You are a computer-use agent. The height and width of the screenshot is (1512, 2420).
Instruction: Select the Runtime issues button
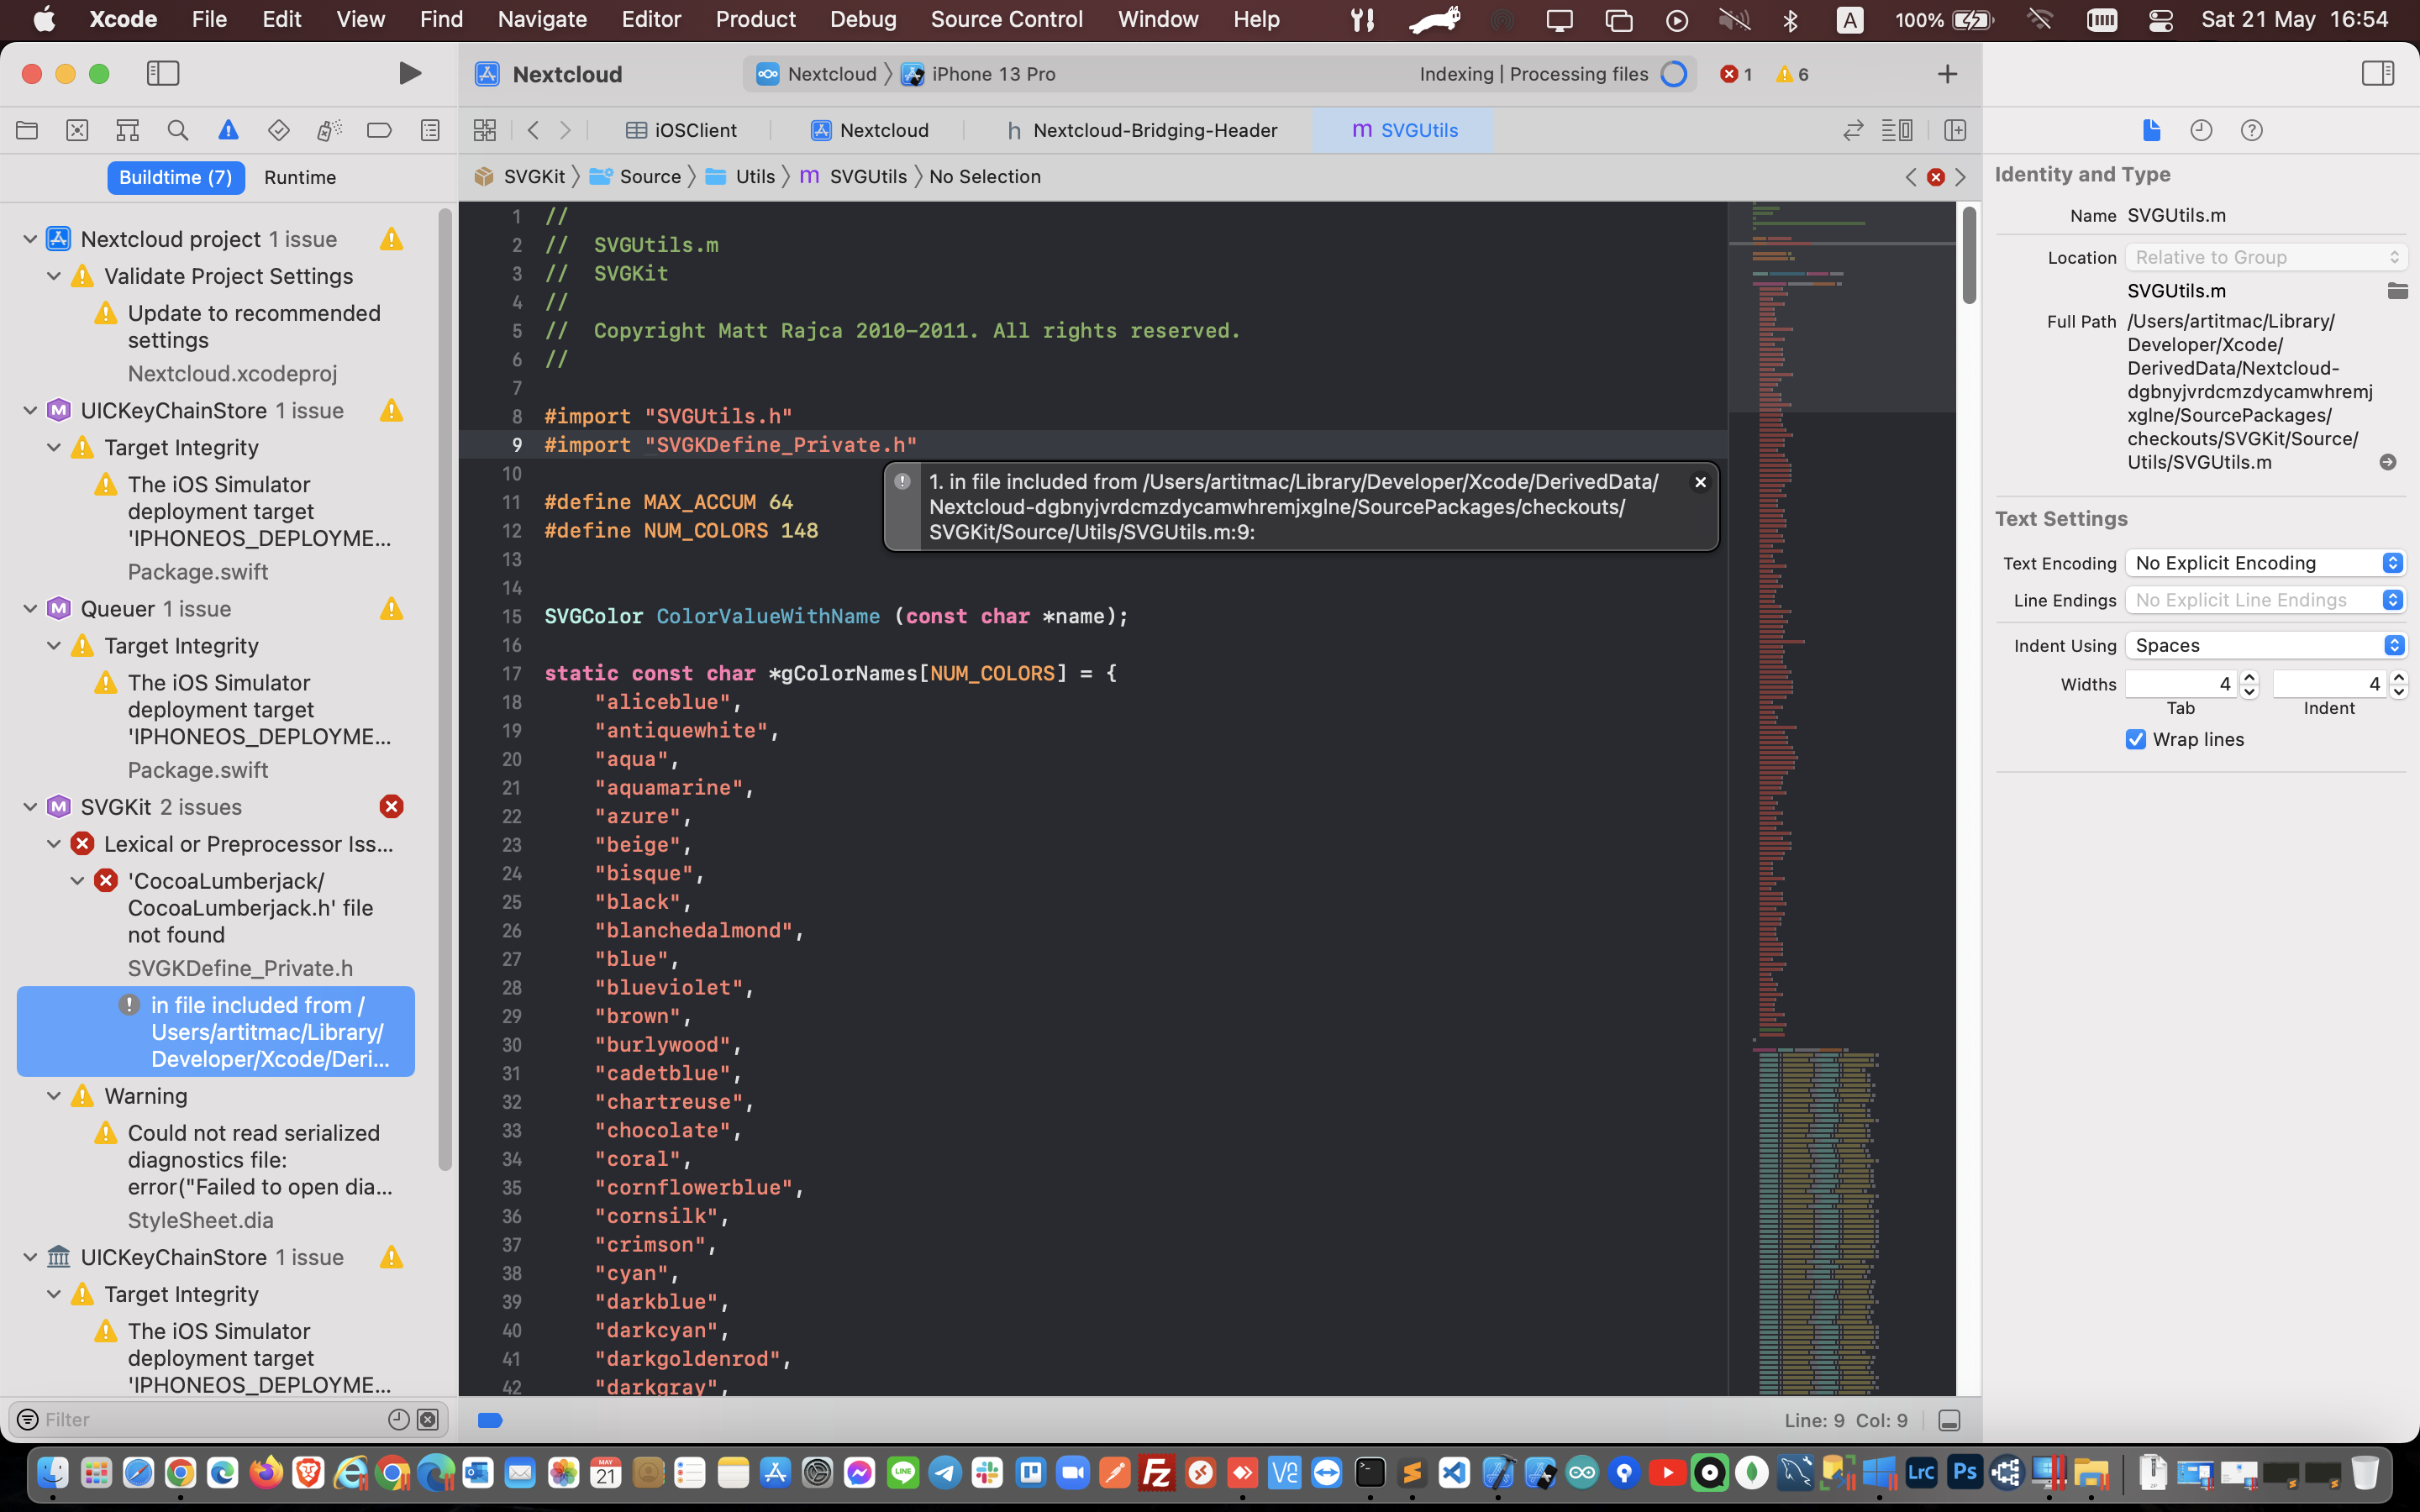click(x=300, y=177)
